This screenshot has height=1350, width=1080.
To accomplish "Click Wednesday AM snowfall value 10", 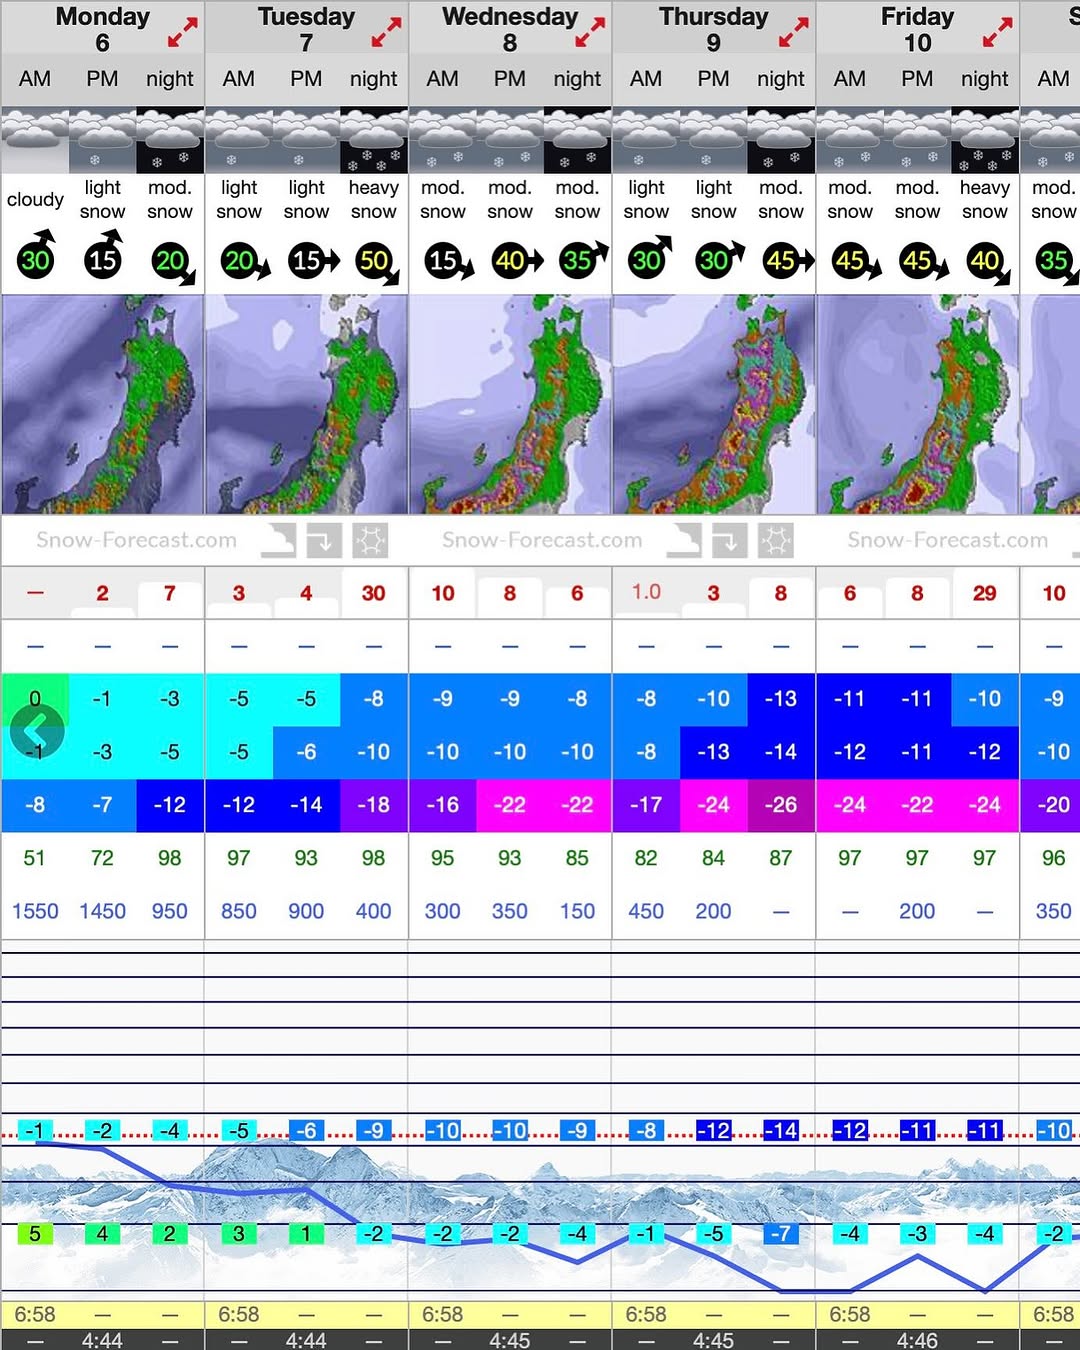I will 443,593.
